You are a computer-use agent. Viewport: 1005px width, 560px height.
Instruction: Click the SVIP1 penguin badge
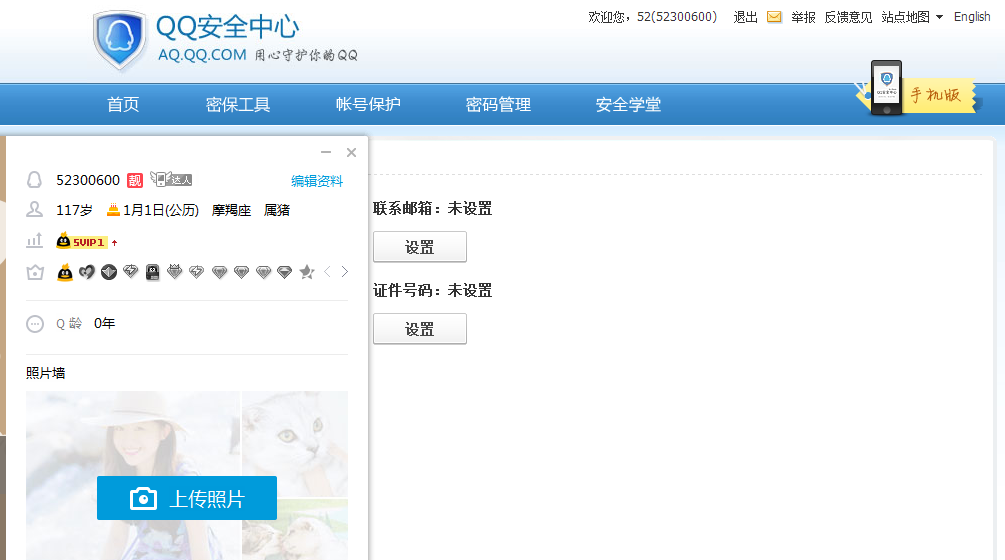pos(81,242)
